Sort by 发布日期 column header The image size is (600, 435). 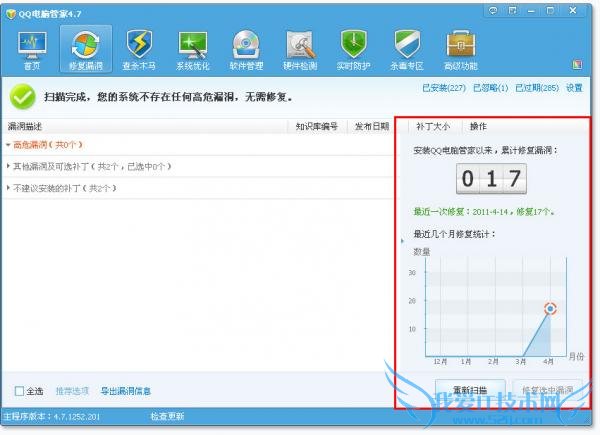point(372,127)
